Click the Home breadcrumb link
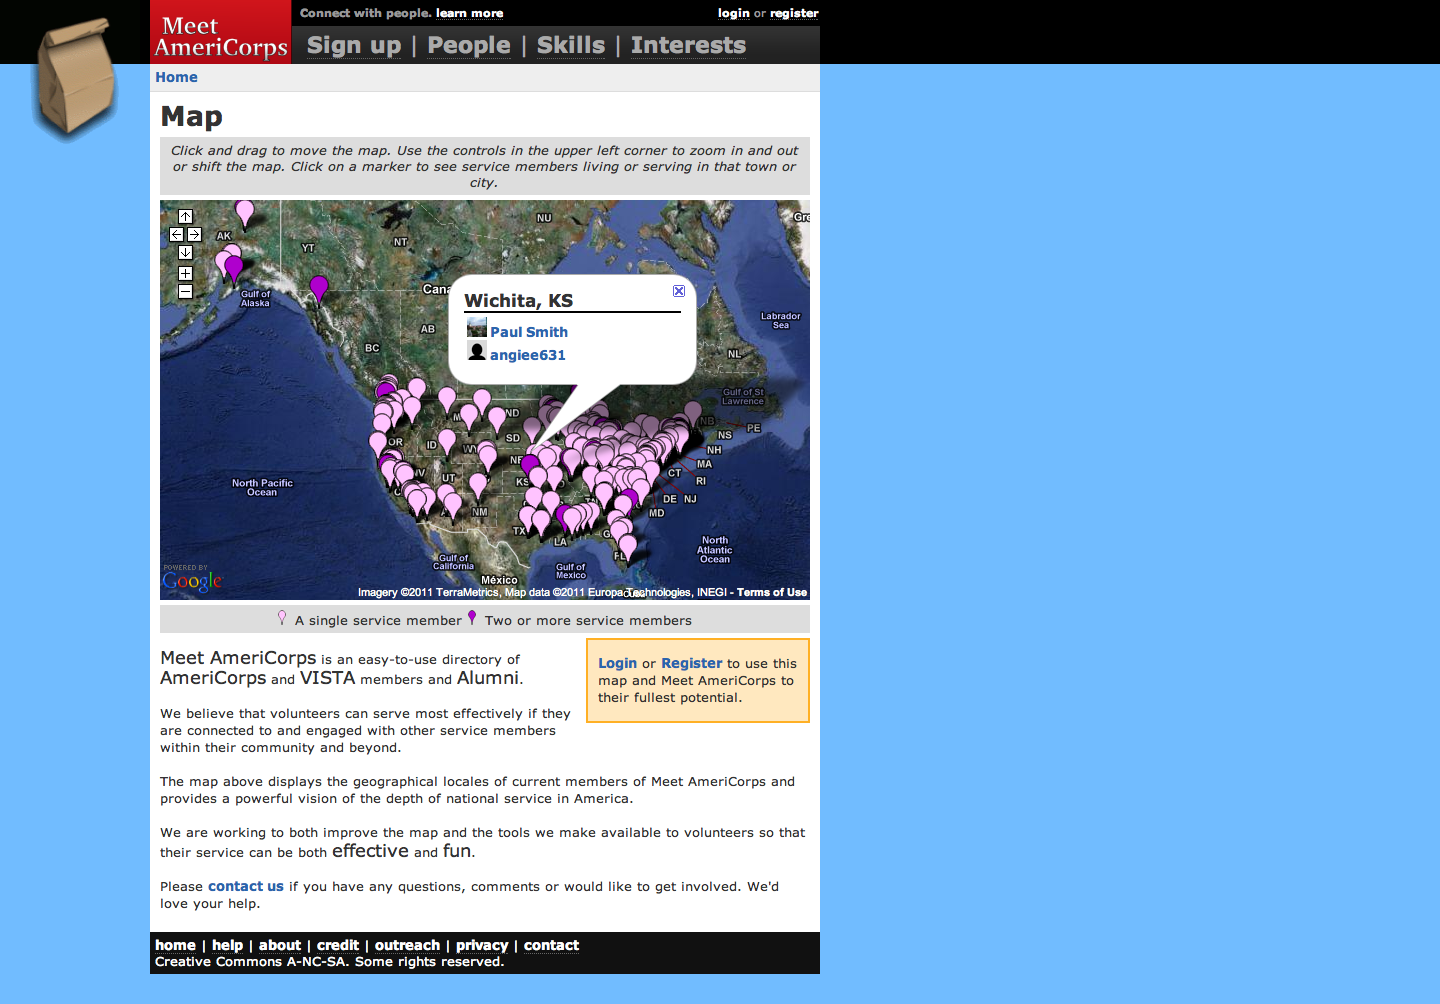 [x=176, y=77]
